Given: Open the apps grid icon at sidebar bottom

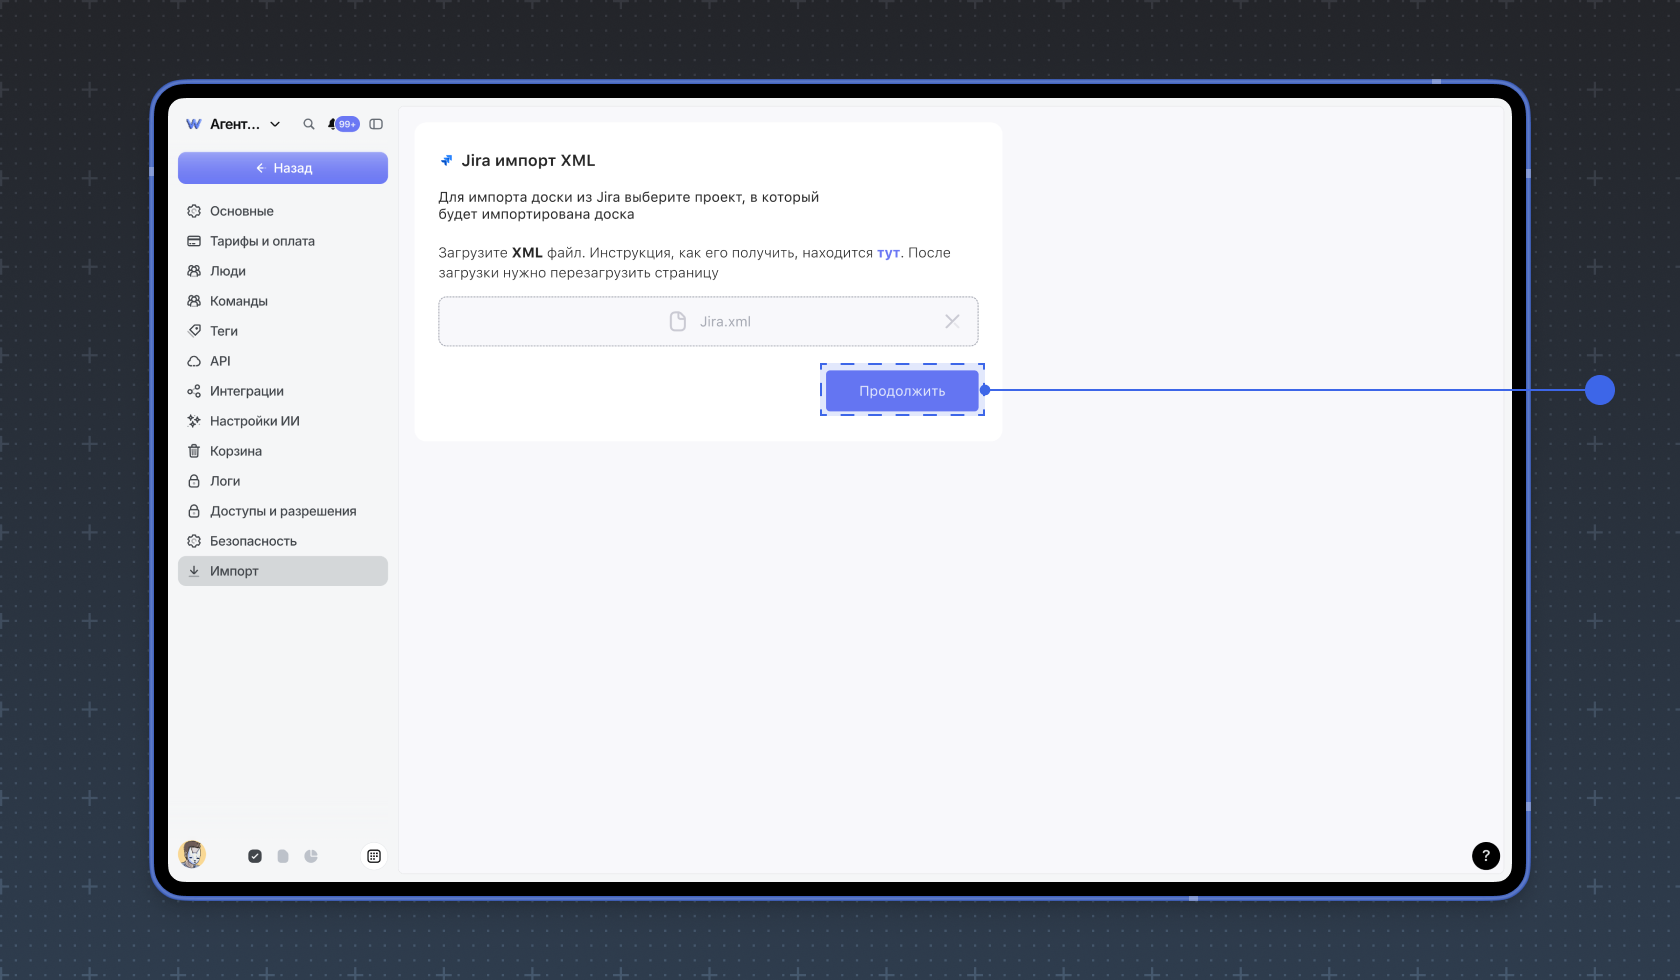Looking at the screenshot, I should [x=374, y=856].
